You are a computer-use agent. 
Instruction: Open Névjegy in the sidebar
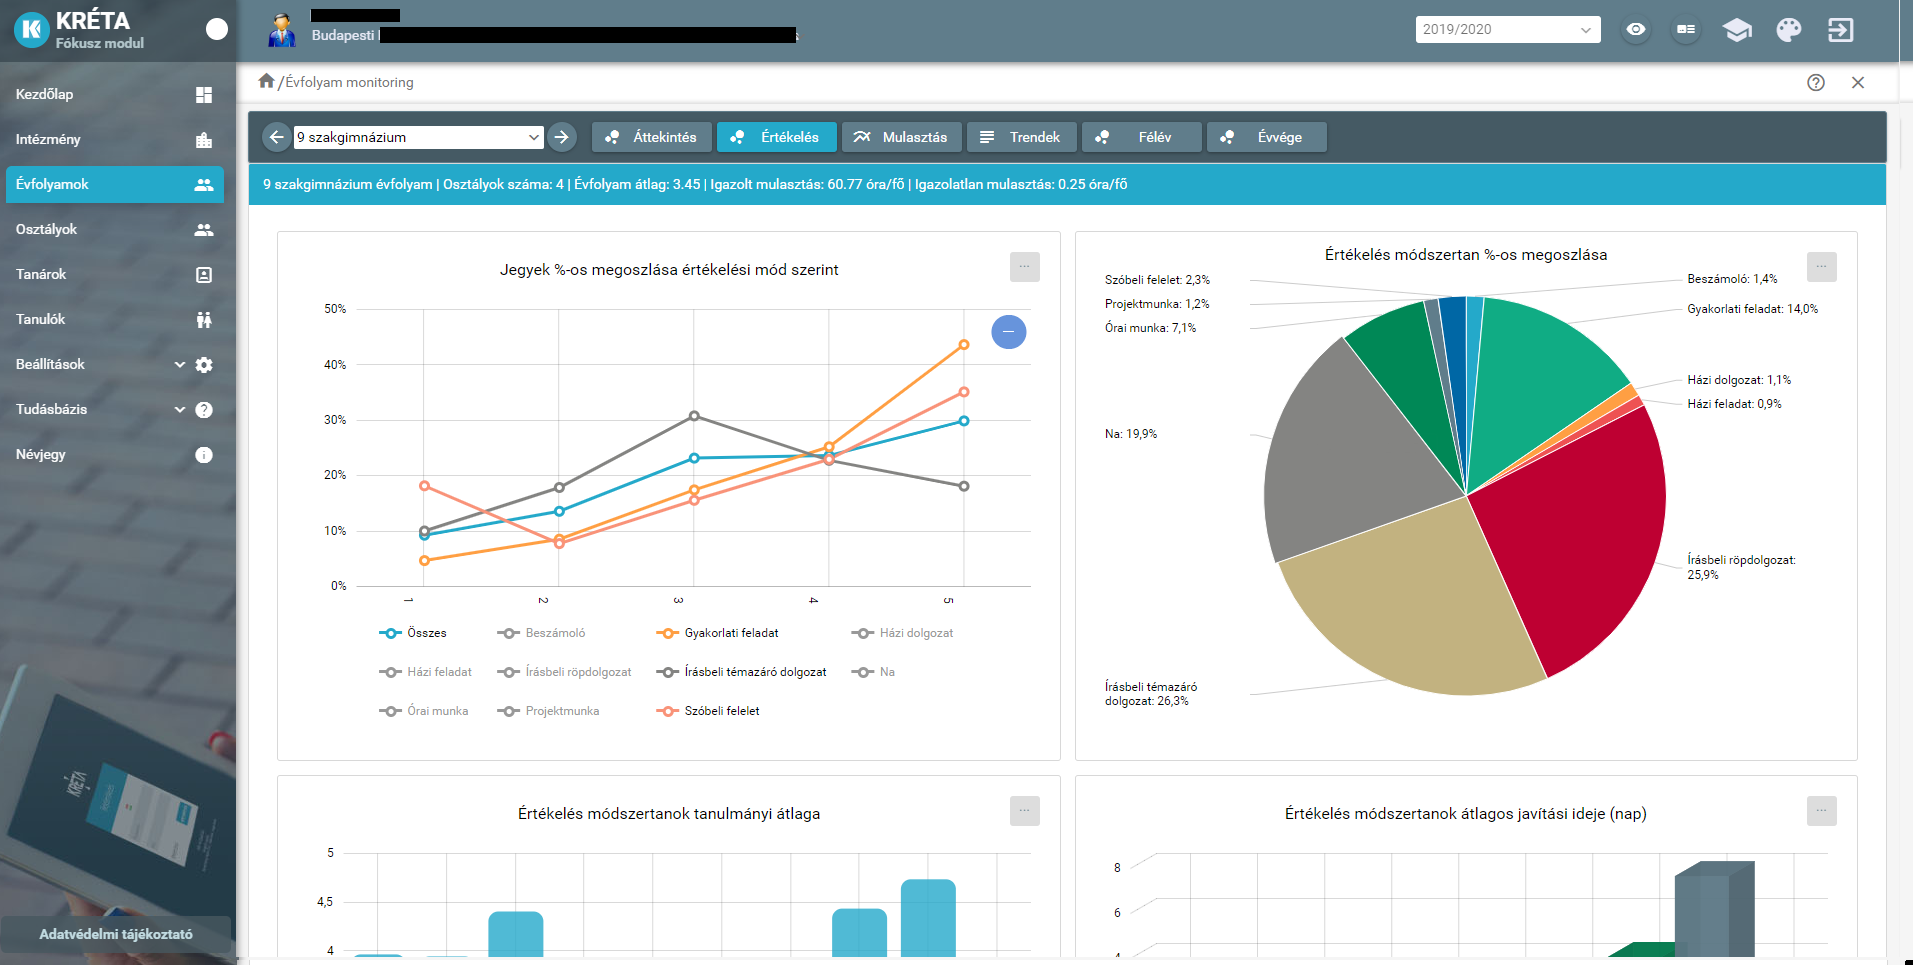[x=115, y=455]
